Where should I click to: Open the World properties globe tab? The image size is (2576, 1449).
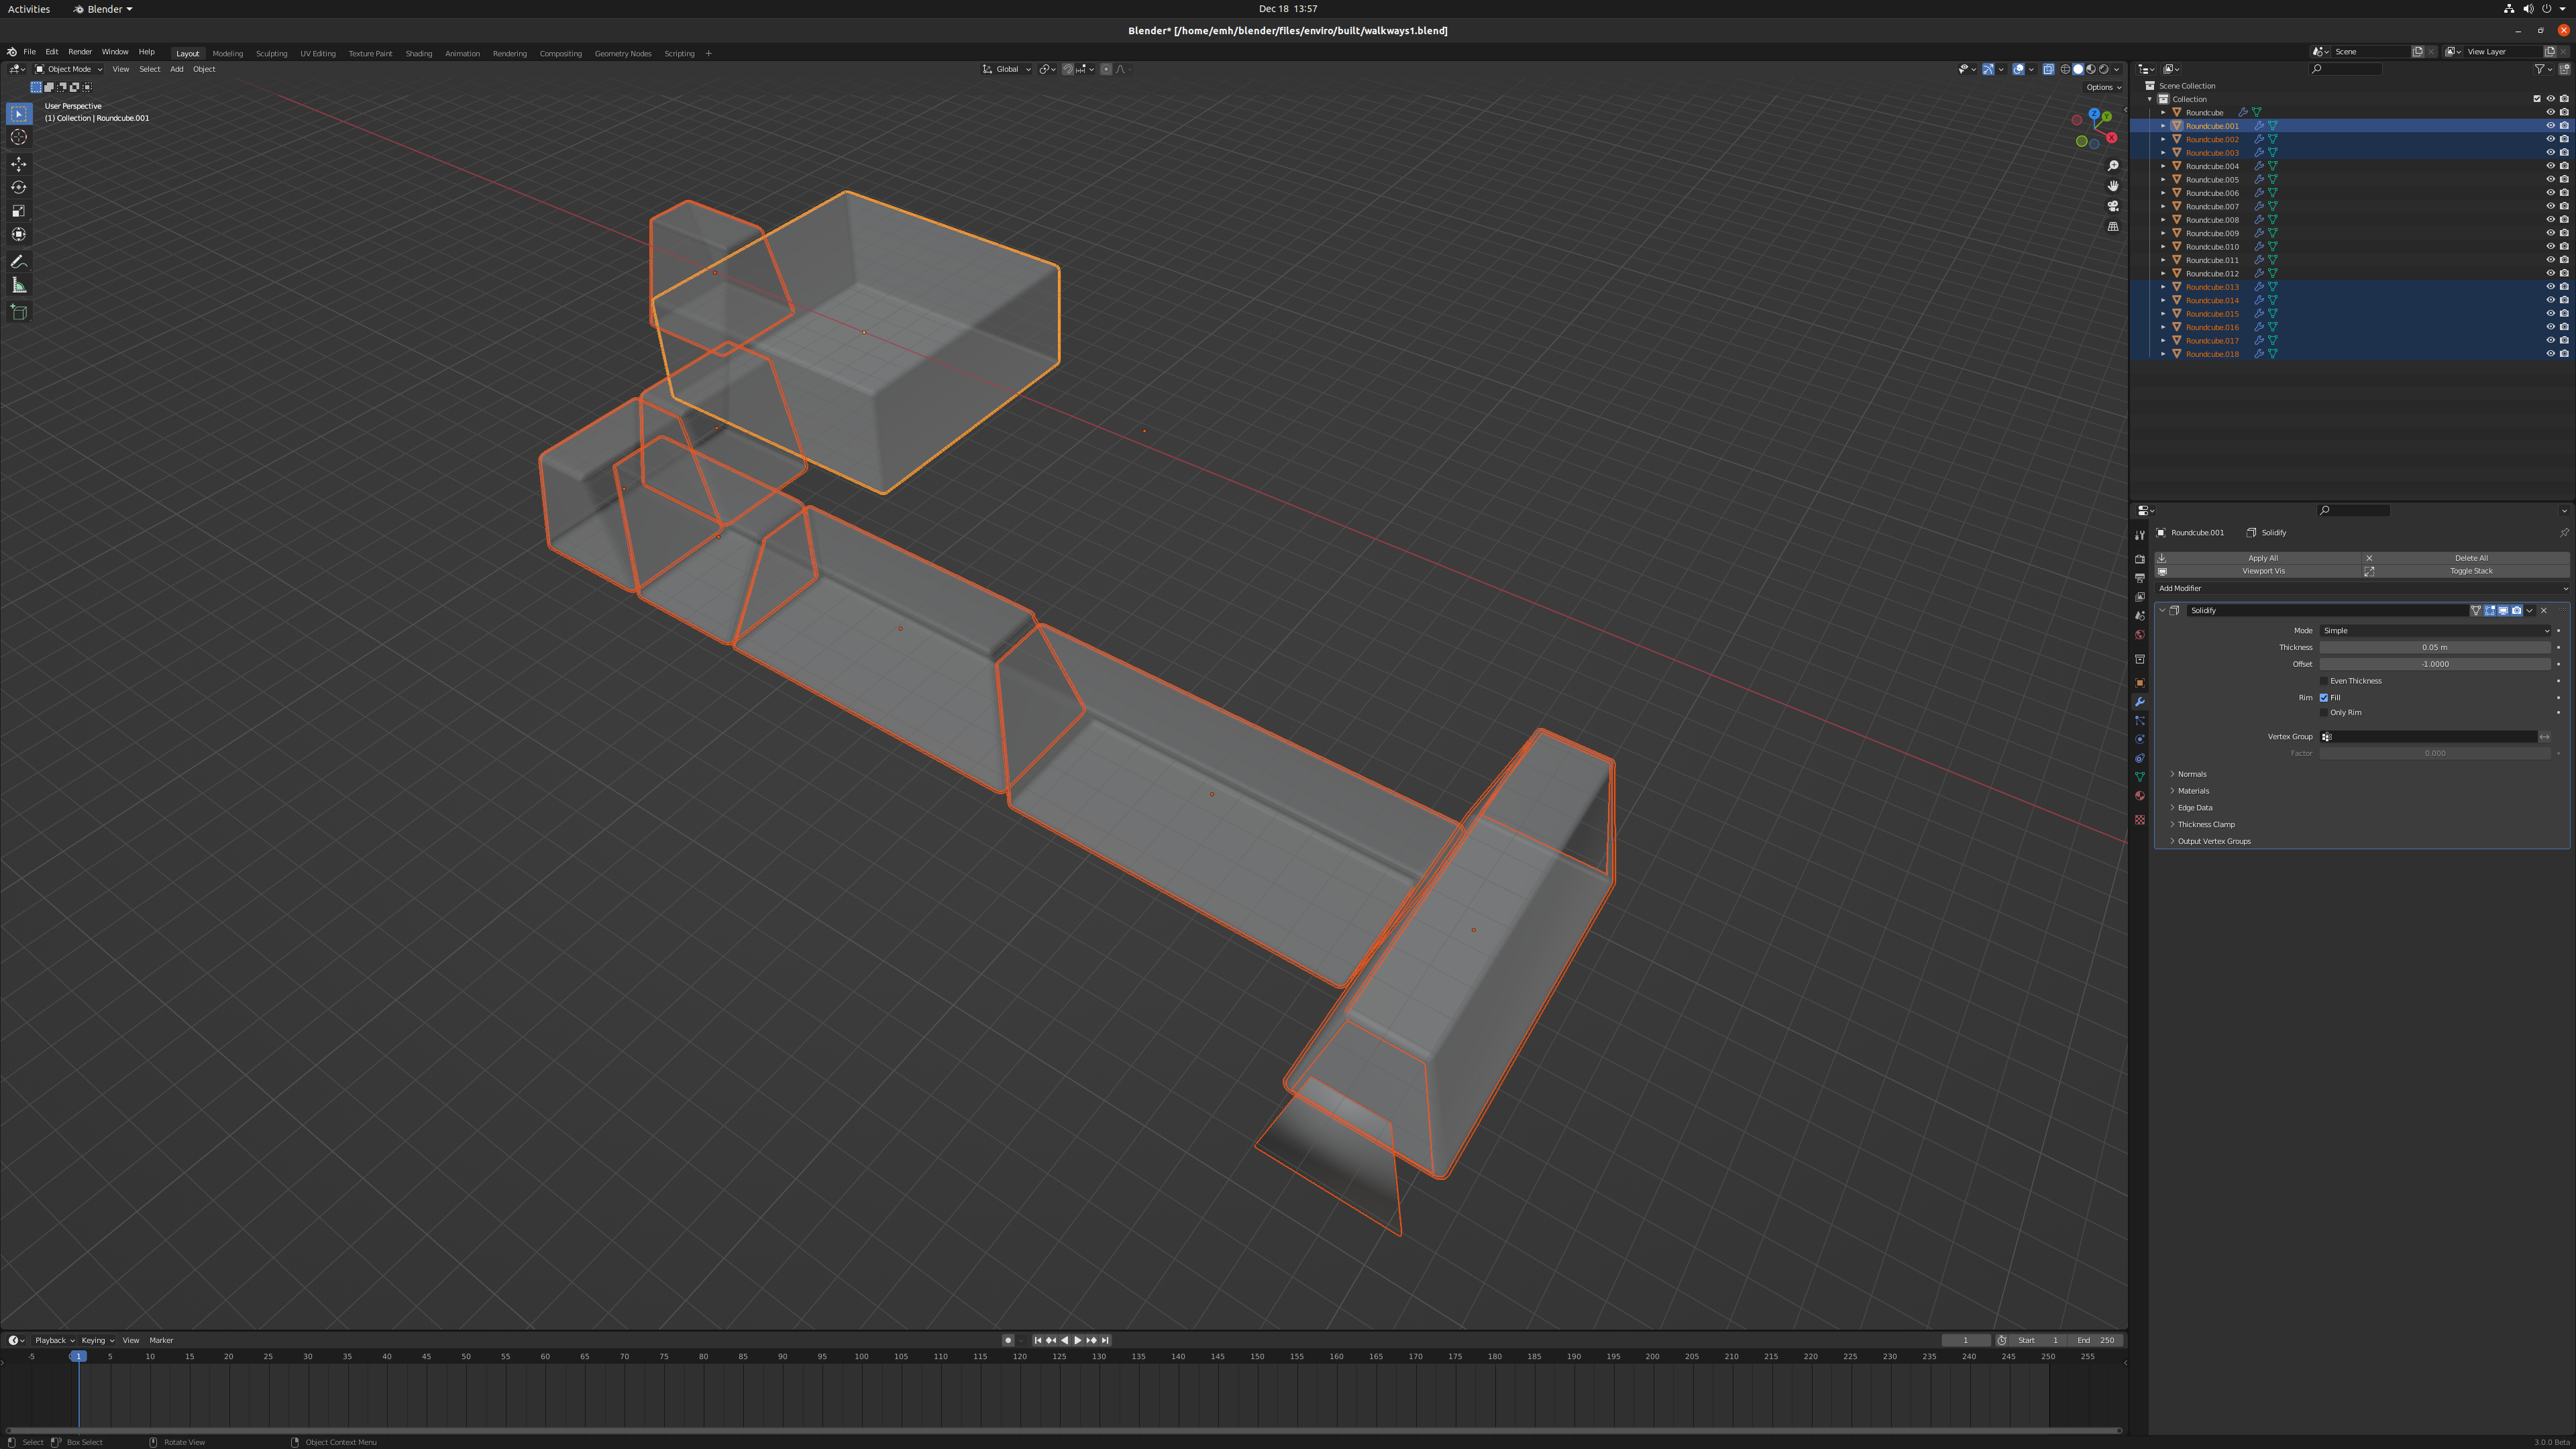click(x=2140, y=635)
